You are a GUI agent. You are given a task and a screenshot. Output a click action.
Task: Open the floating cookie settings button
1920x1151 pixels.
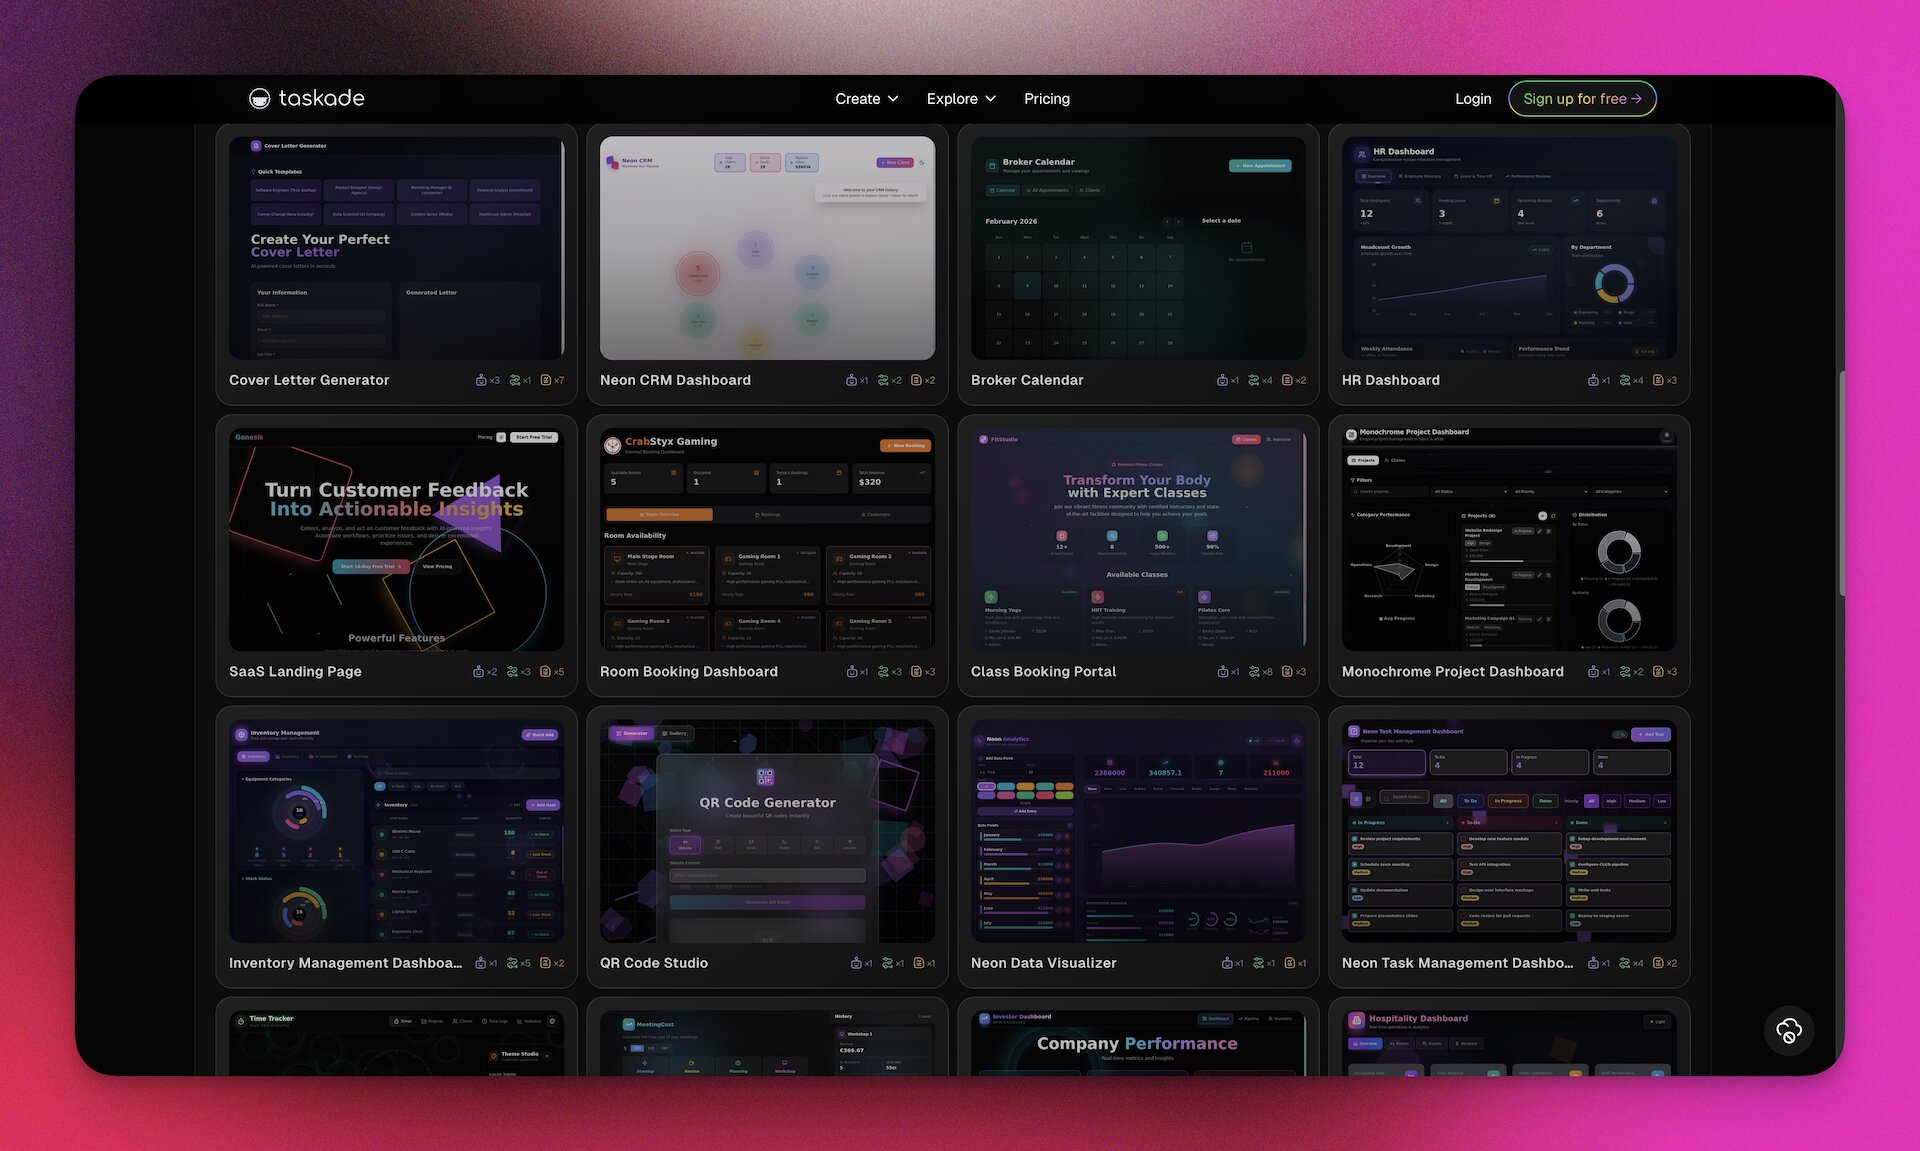1789,1031
